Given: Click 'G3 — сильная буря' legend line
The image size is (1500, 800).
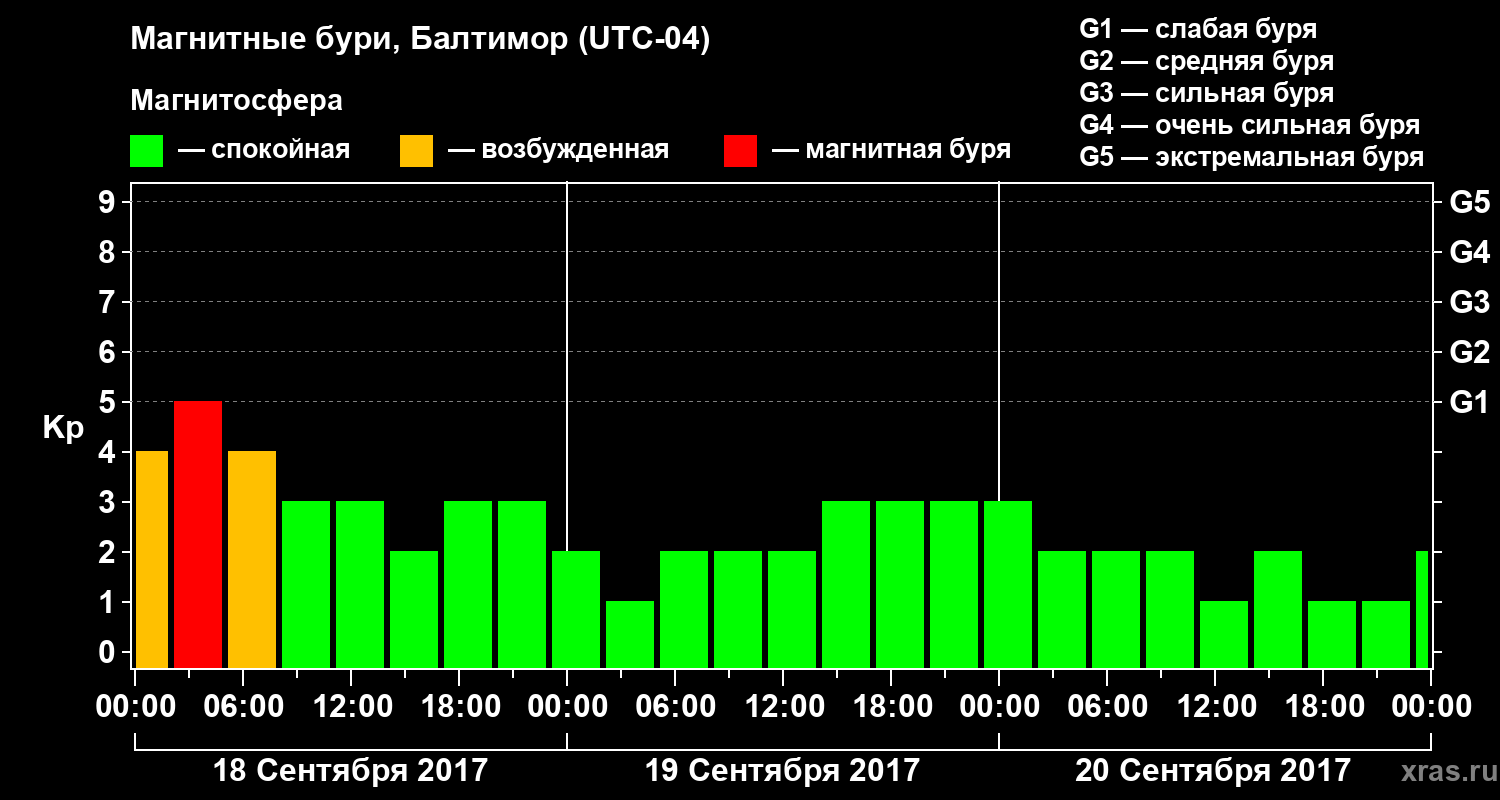Looking at the screenshot, I should pyautogui.click(x=1206, y=93).
